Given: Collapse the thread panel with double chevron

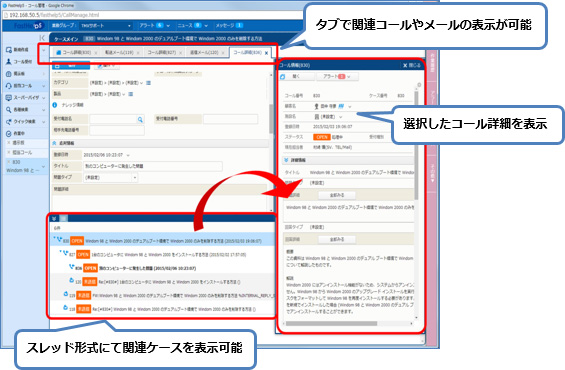Looking at the screenshot, I should [x=54, y=218].
